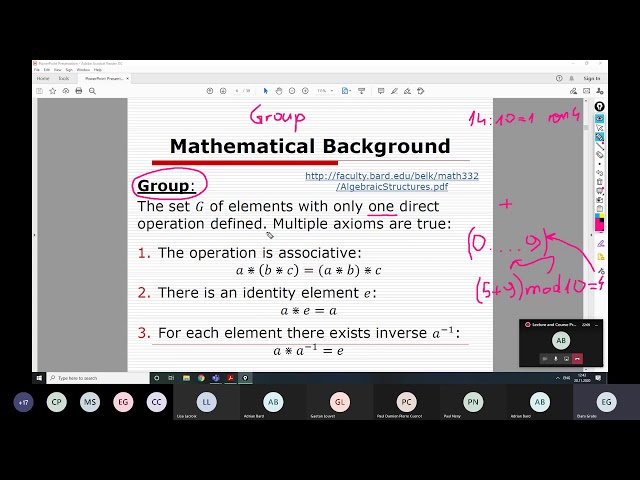Undo the last annotation stroke
Screen dimensions: 640x480
click(x=599, y=173)
